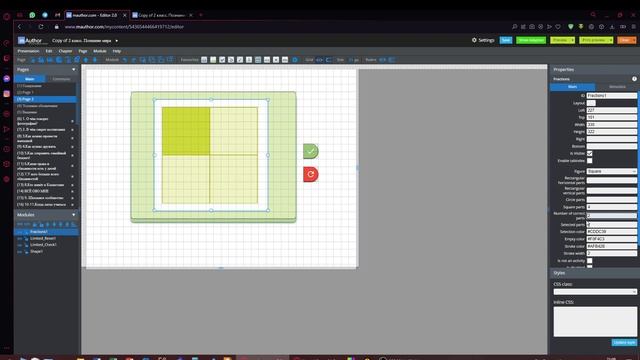Switch to second tab in Properties panel
This screenshot has width=640, height=360.
(x=617, y=87)
